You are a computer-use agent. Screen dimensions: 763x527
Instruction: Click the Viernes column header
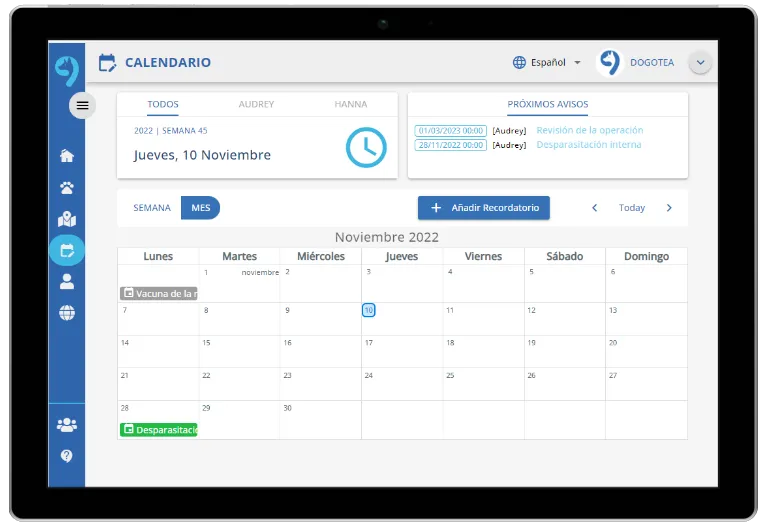point(483,256)
